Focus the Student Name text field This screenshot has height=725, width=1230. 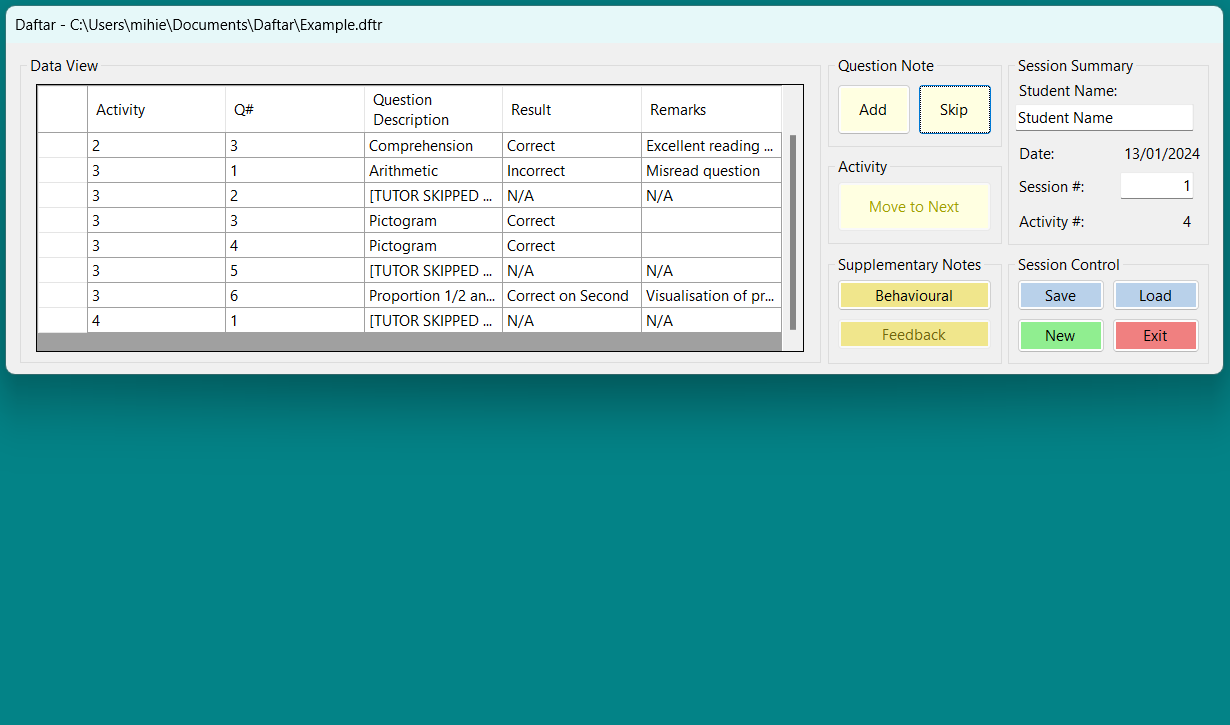pyautogui.click(x=1104, y=118)
